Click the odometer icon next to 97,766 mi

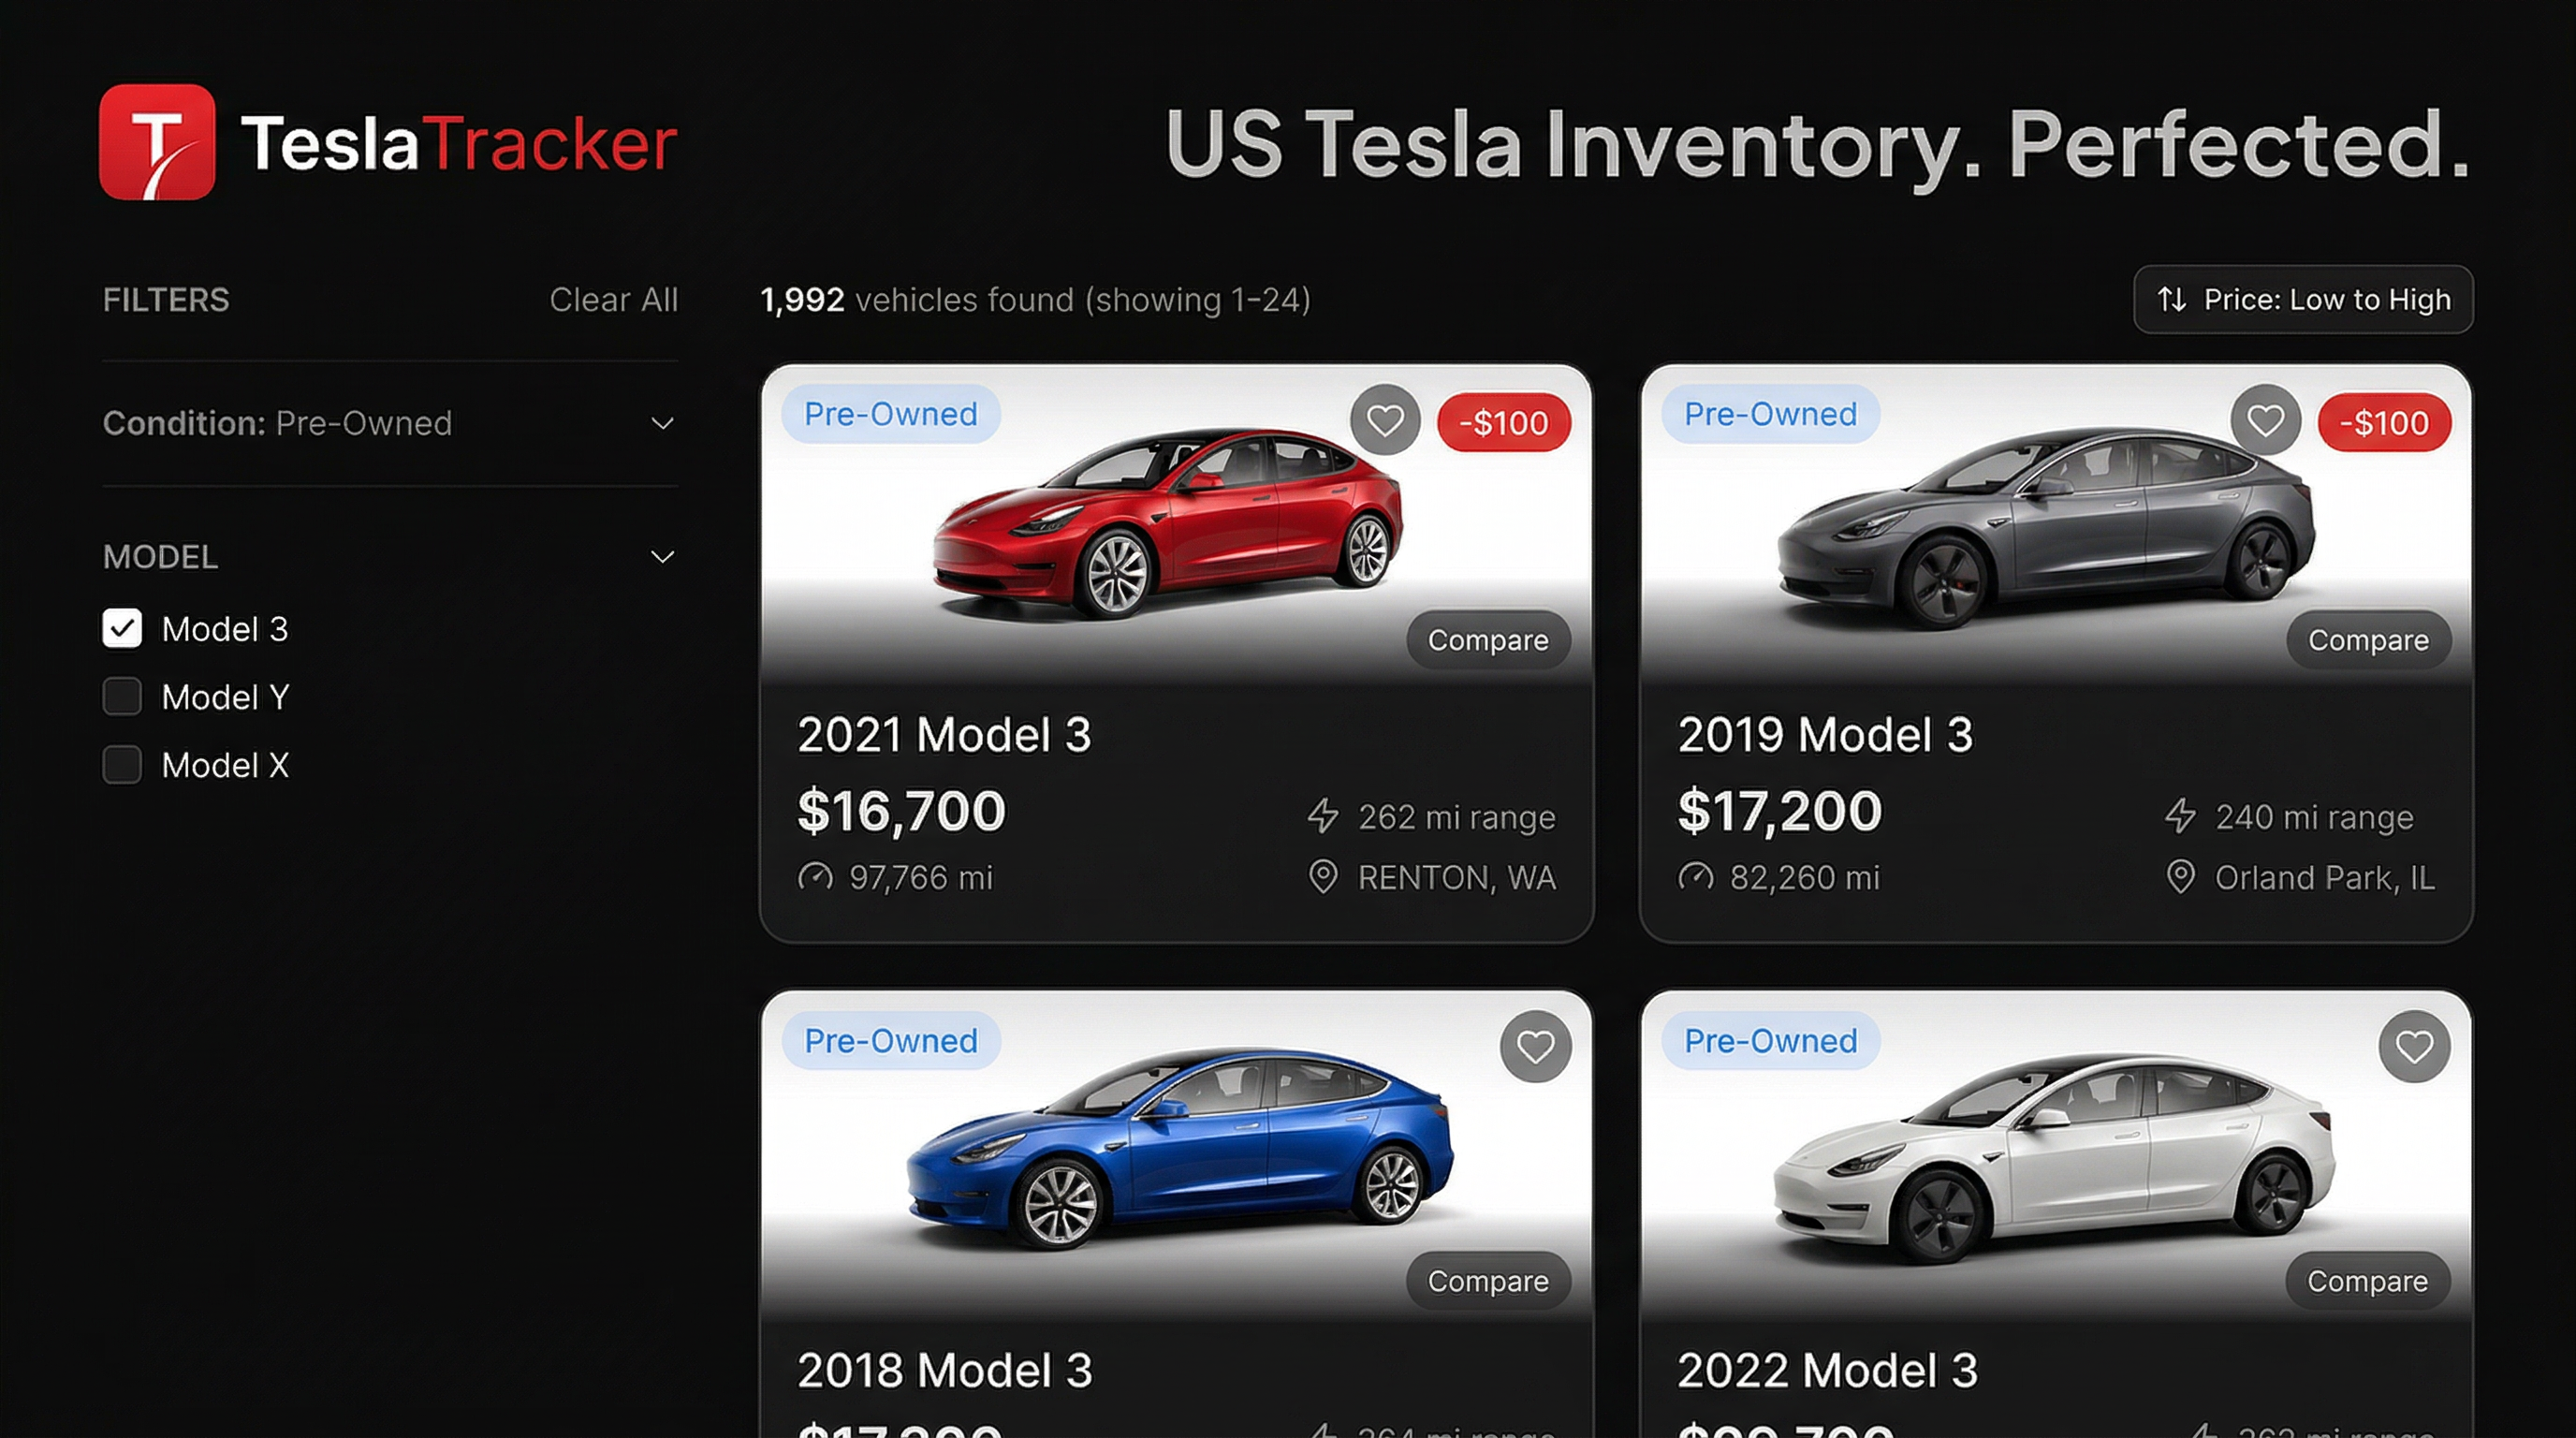click(816, 877)
